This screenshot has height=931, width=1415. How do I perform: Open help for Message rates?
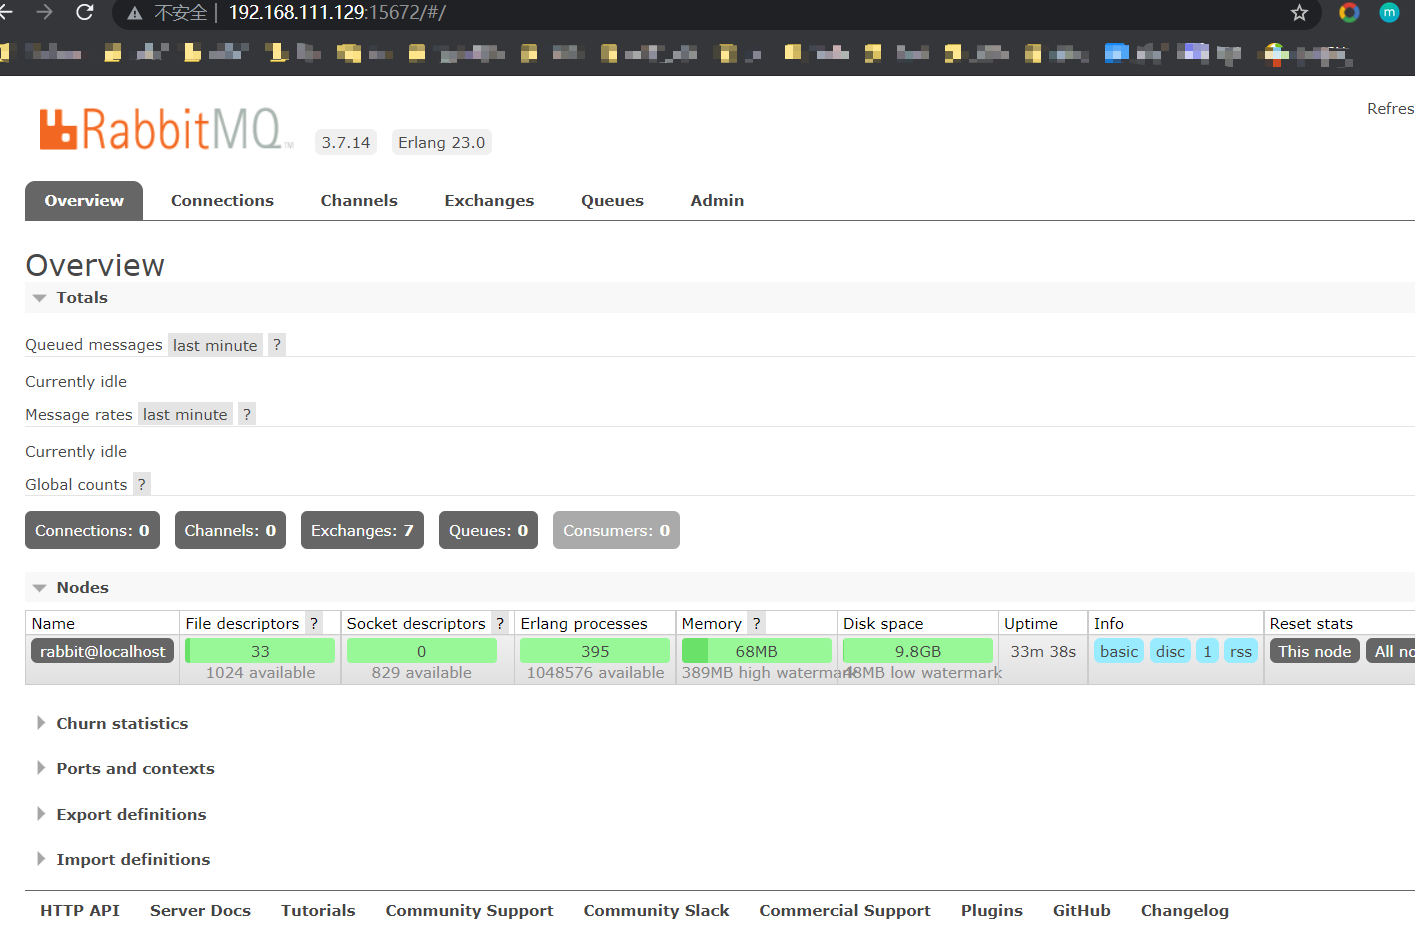point(247,414)
